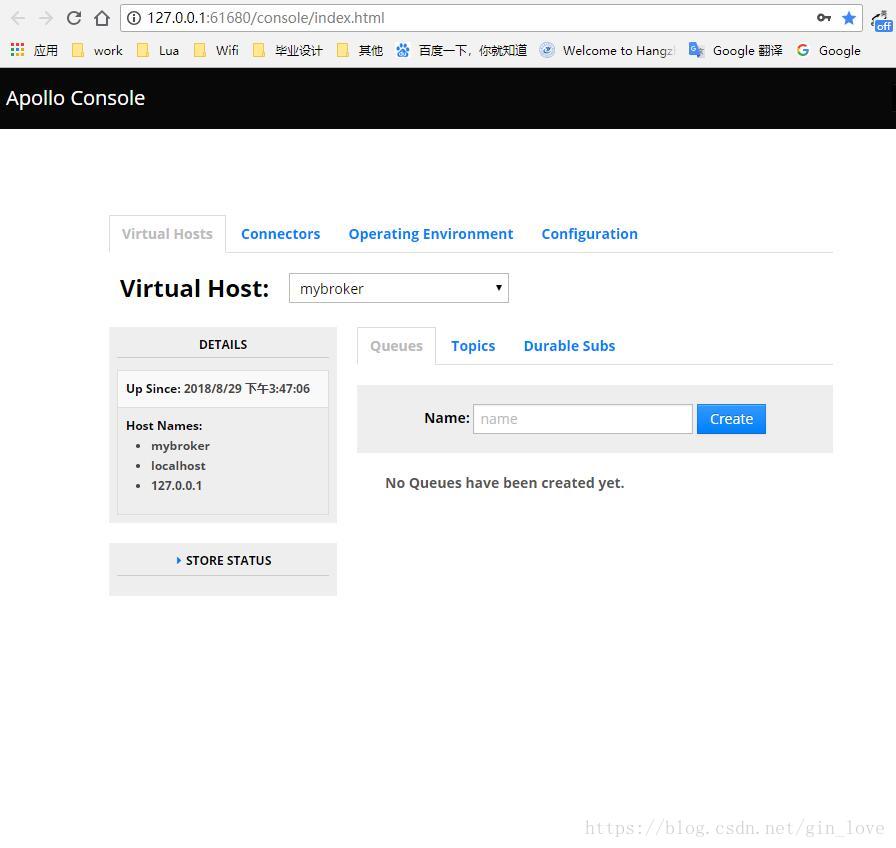
Task: Select the Queues tab
Action: (397, 346)
